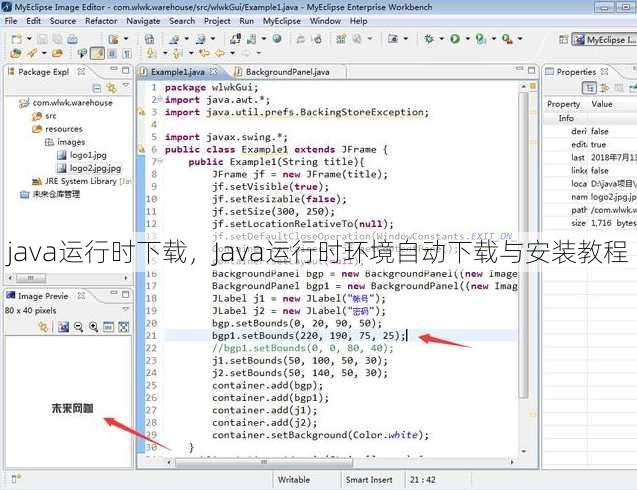Screen dimensions: 637x490
Task: Open Package Explorer view menu triangle
Action: pyautogui.click(x=126, y=85)
